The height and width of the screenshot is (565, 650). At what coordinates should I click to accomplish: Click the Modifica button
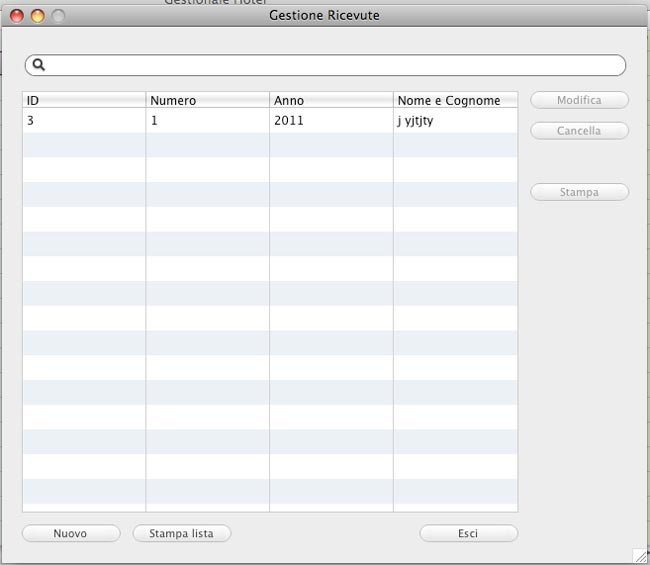(x=580, y=100)
